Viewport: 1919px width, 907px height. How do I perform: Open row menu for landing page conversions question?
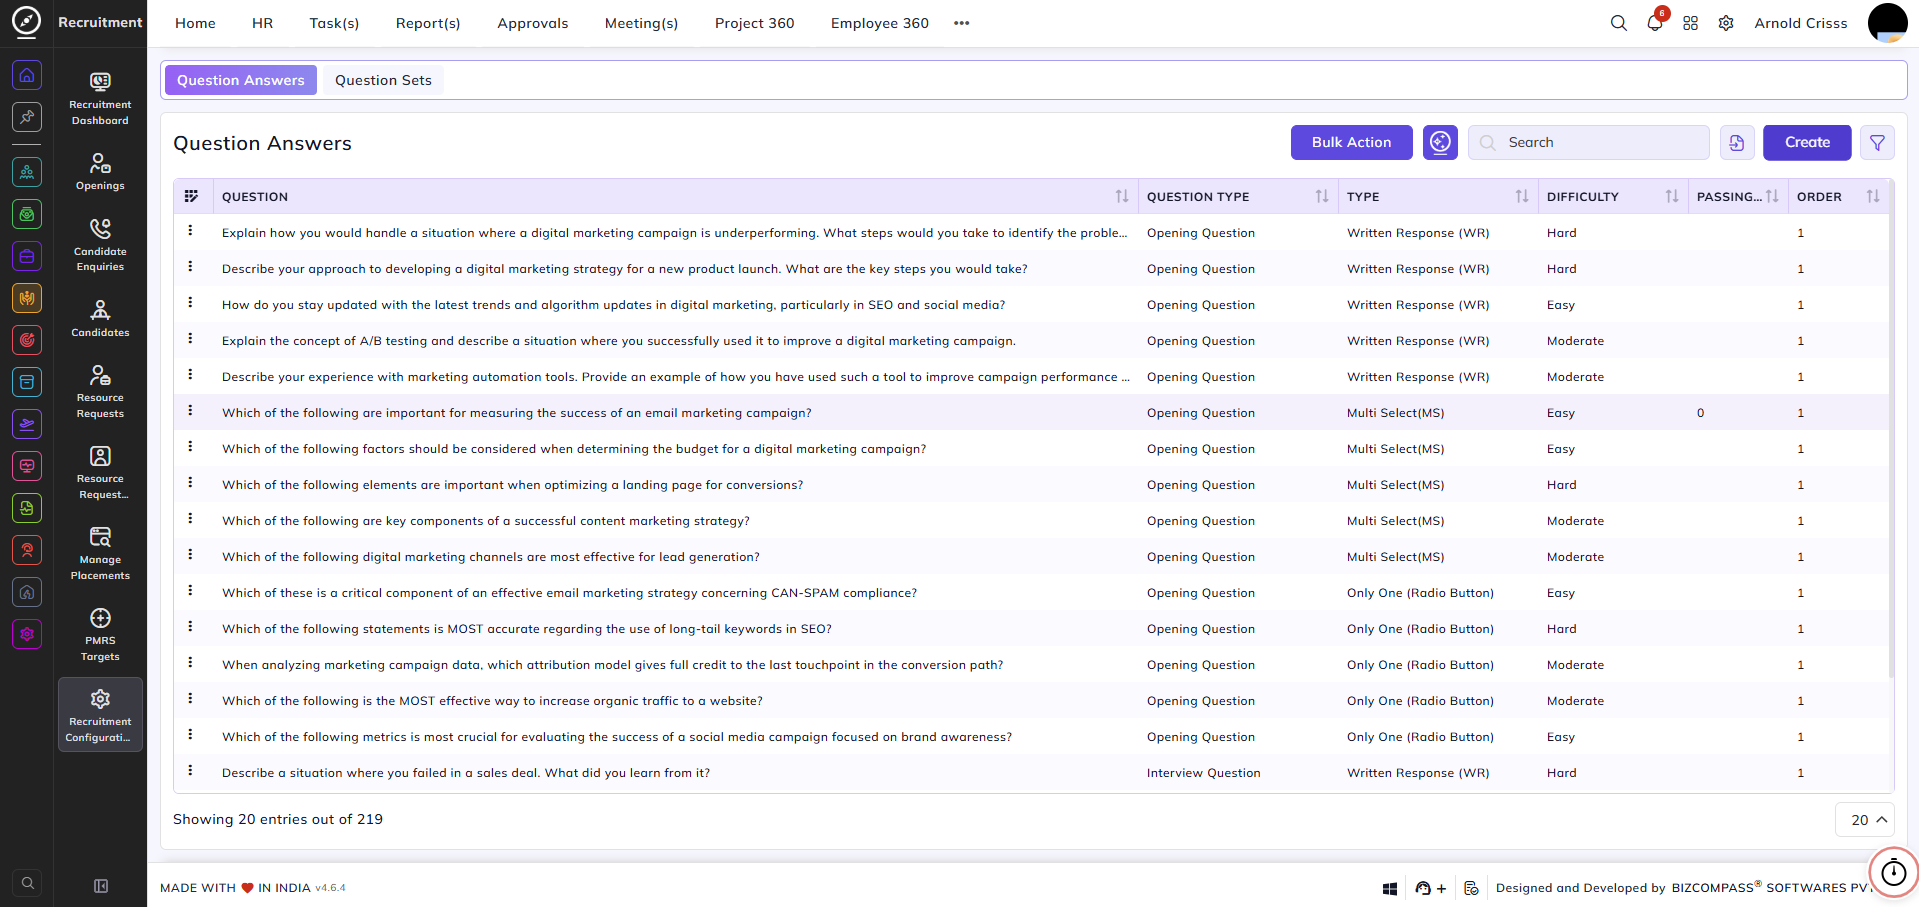coord(190,483)
